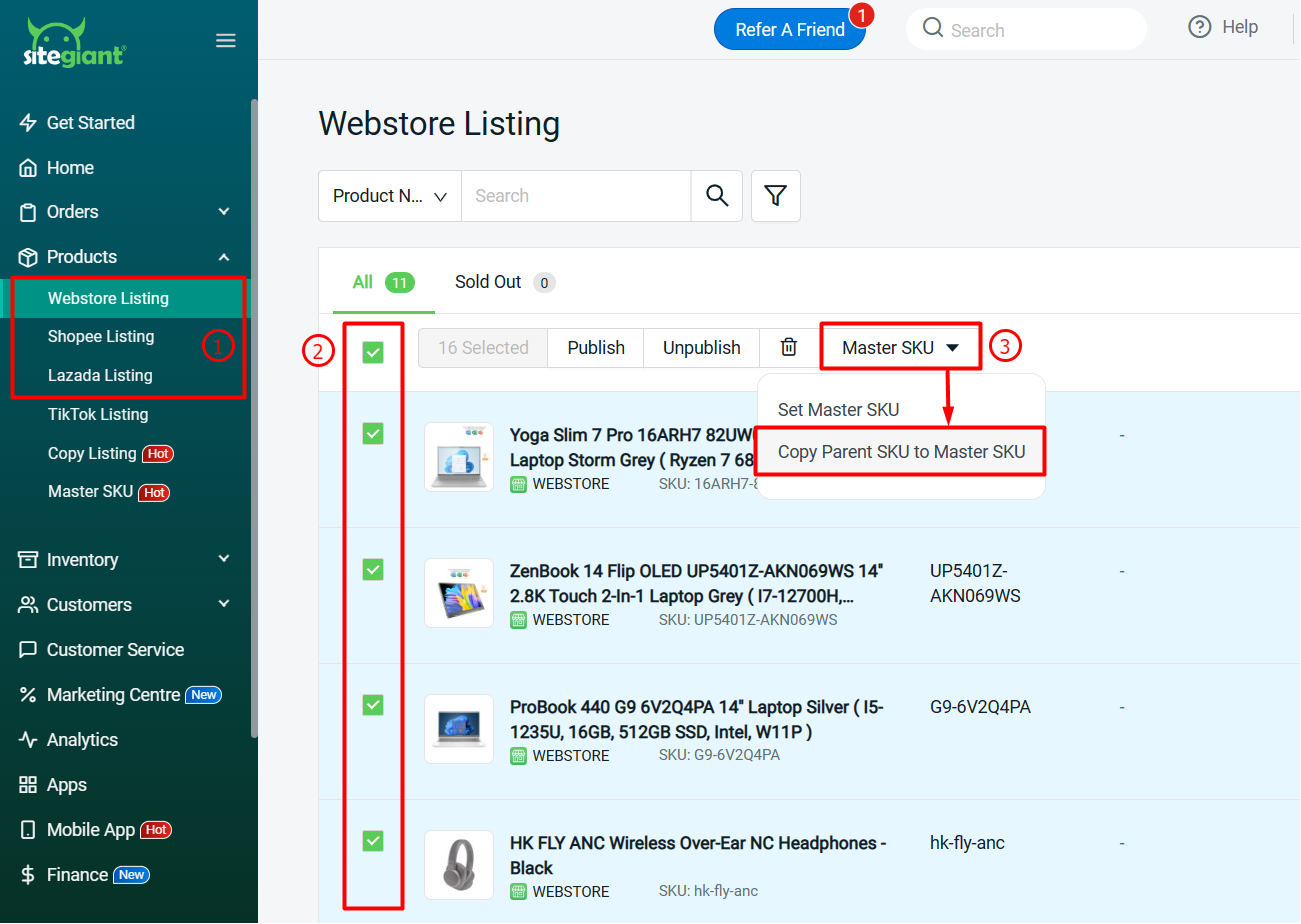Open the Product Name search type dropdown
The height and width of the screenshot is (924, 1301).
click(390, 196)
